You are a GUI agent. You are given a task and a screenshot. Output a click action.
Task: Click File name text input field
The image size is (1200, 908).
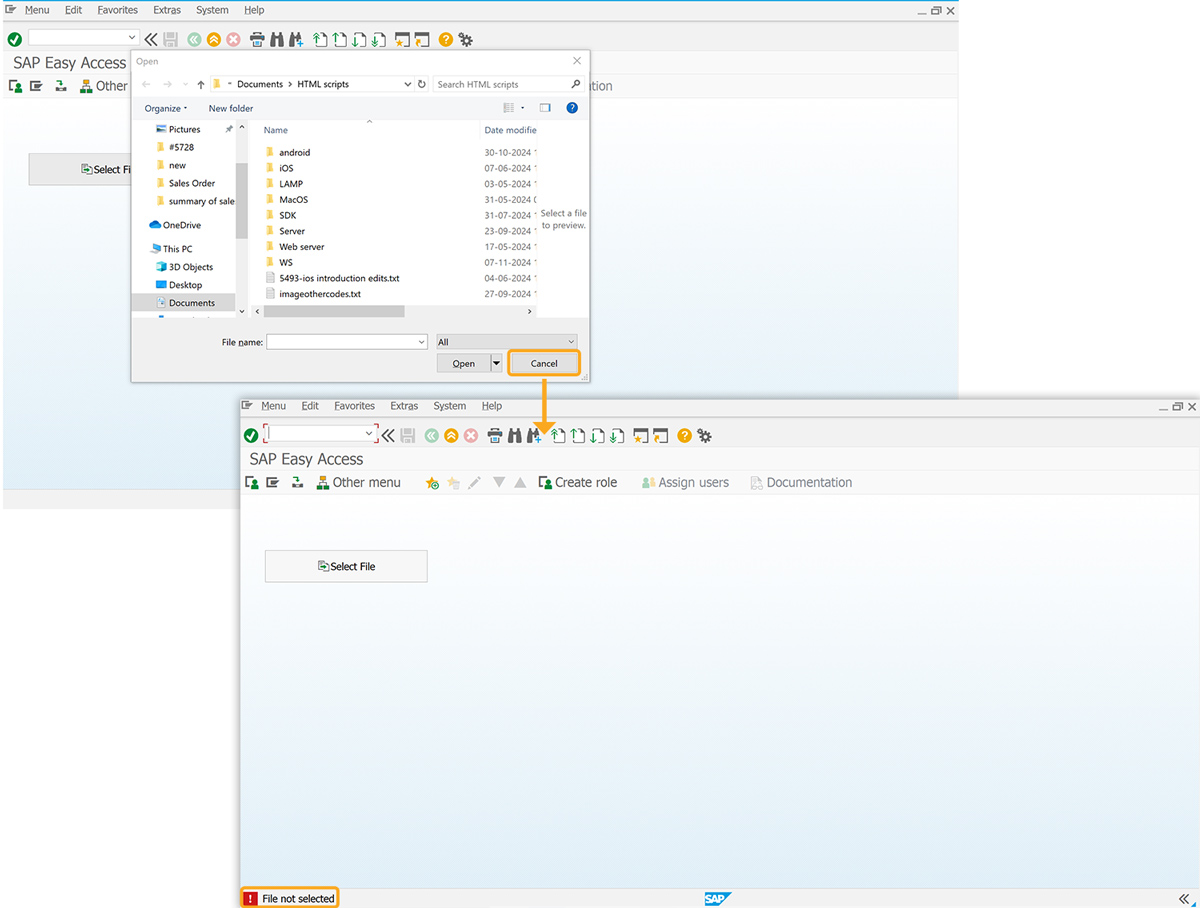point(347,342)
